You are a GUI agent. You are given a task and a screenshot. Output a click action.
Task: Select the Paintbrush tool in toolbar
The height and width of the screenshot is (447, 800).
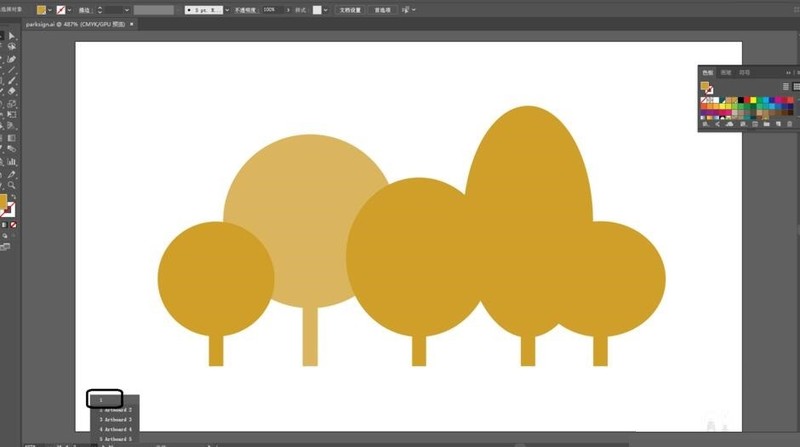(12, 80)
